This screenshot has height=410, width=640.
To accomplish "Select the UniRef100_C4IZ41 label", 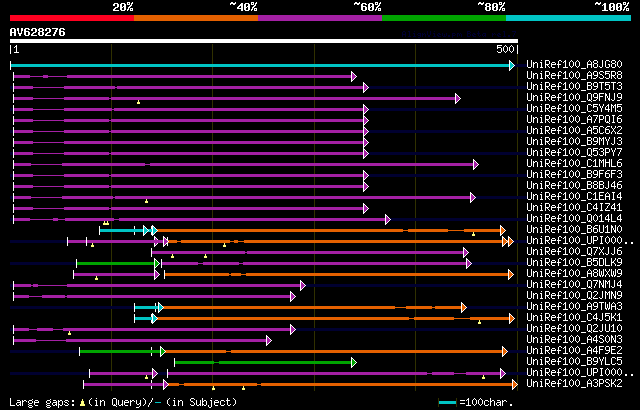I will pos(574,208).
